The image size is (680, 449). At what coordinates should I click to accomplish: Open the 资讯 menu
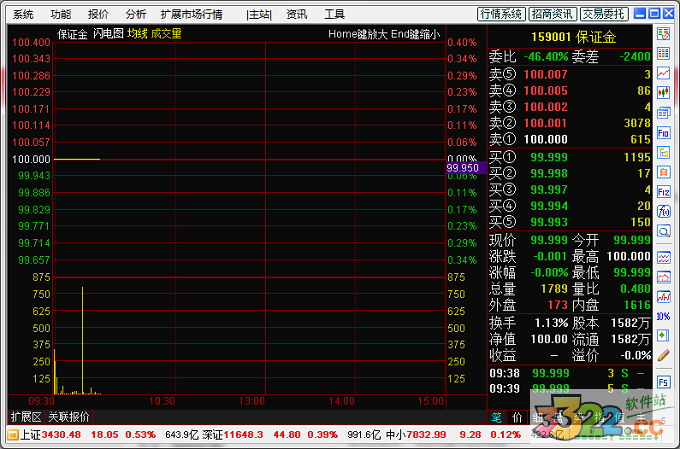coord(297,14)
